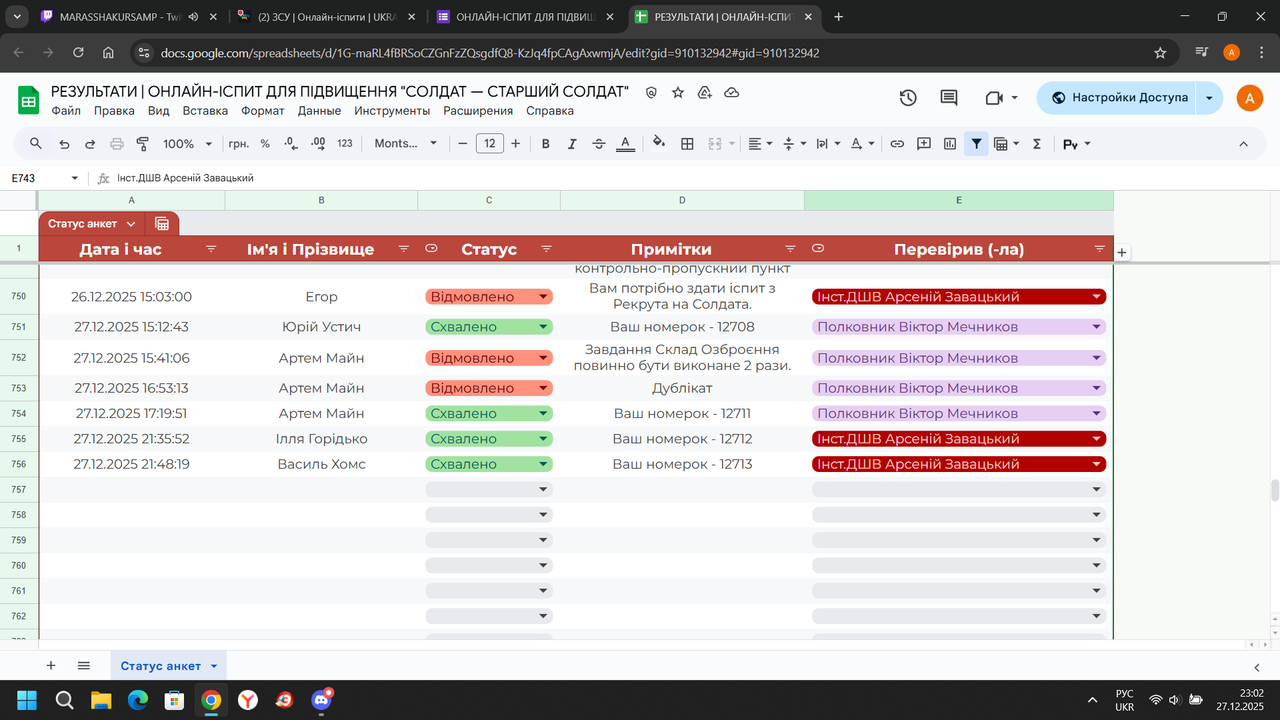Open Google Chrome from taskbar

click(x=211, y=700)
